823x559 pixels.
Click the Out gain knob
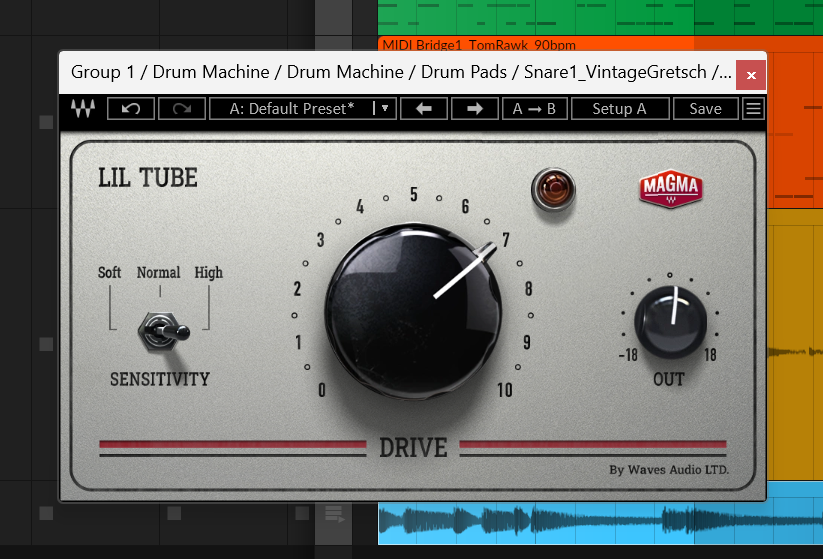click(x=669, y=319)
